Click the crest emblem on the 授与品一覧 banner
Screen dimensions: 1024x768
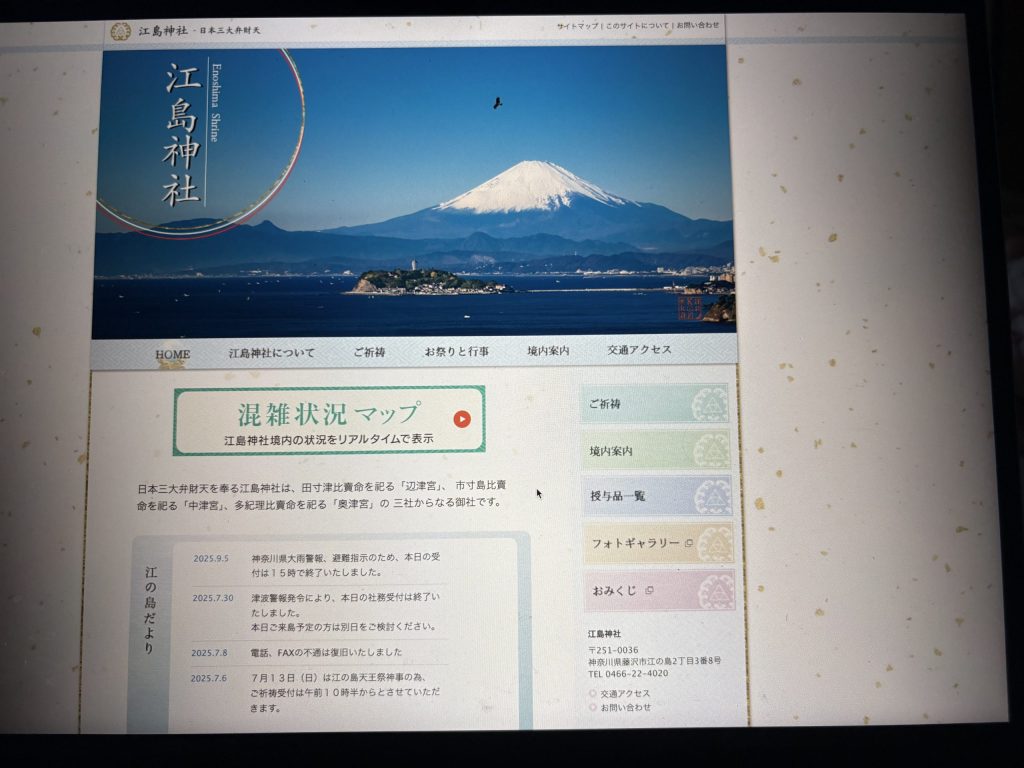[x=712, y=497]
